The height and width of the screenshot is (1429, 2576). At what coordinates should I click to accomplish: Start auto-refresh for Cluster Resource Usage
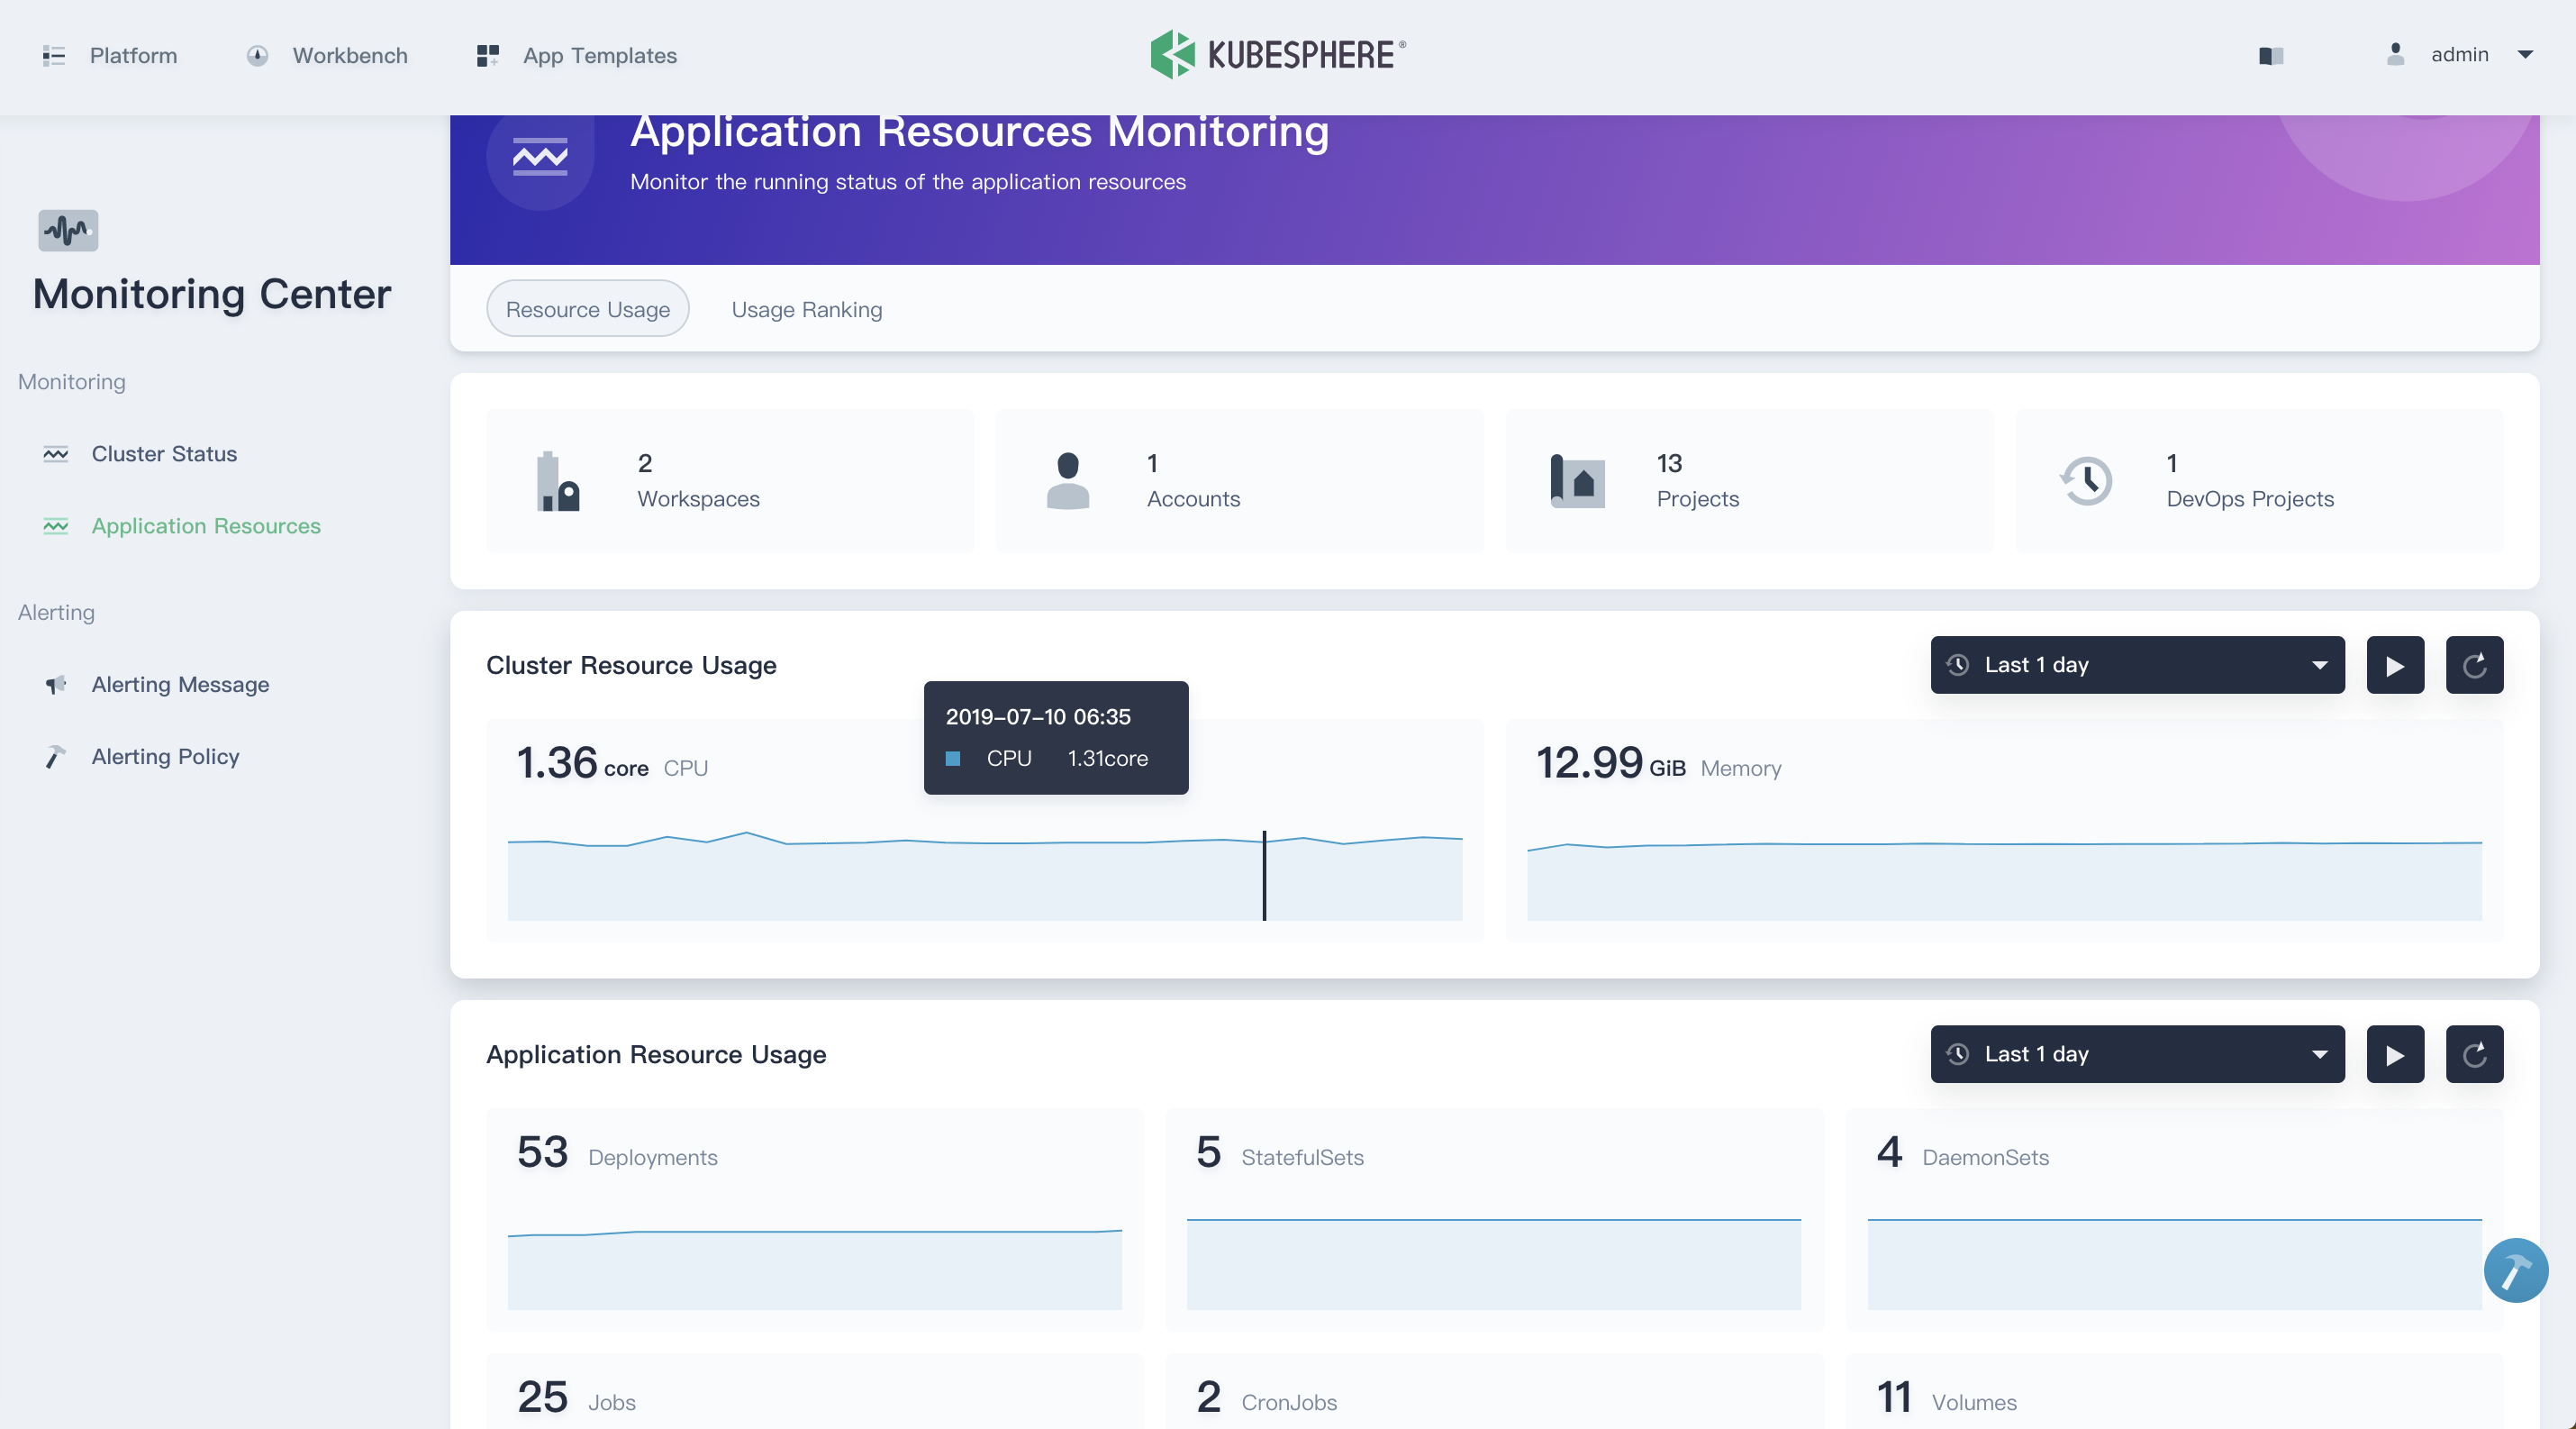[x=2395, y=665]
